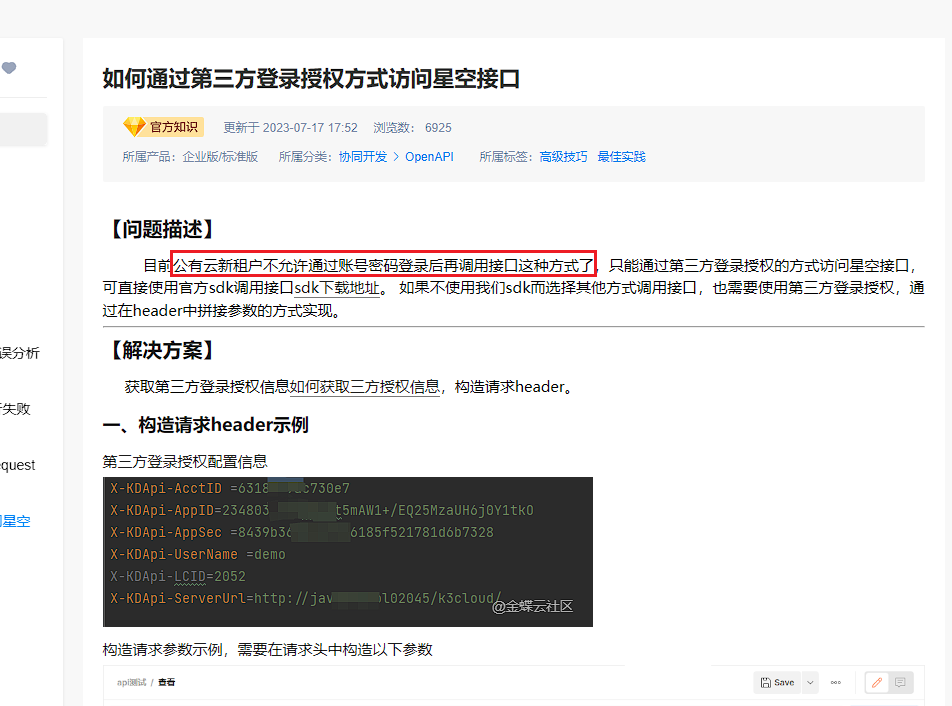Click the three-dot more options icon
The image size is (952, 706).
pyautogui.click(x=836, y=682)
